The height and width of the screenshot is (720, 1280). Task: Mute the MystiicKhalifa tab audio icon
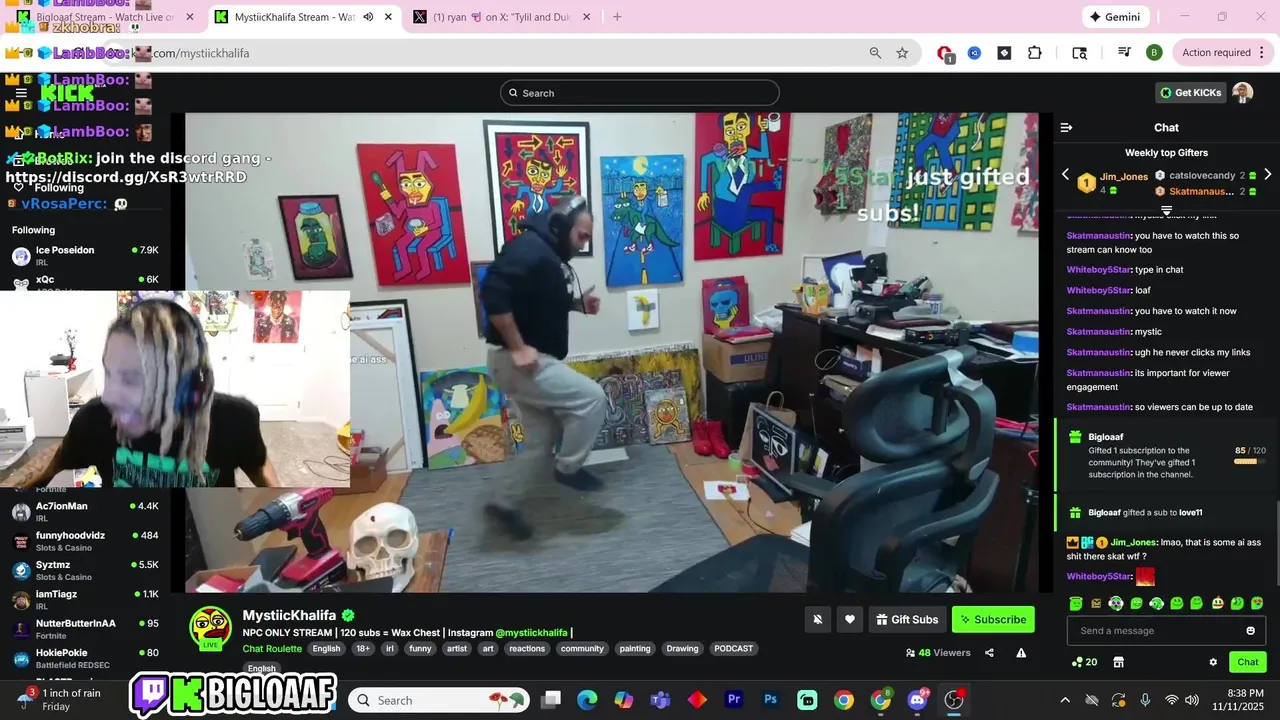pos(367,17)
